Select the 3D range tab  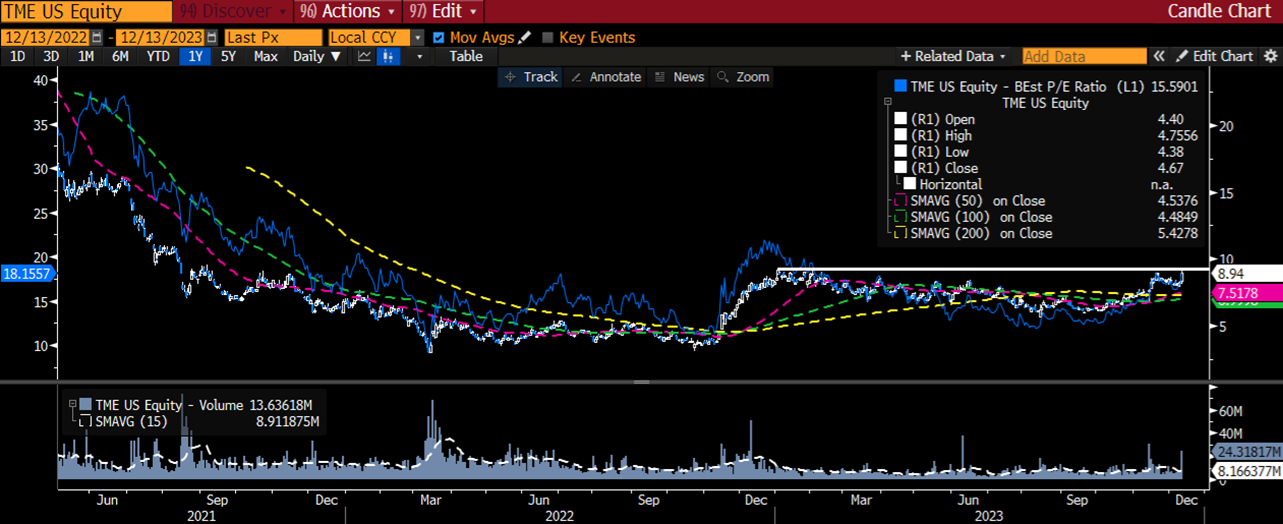click(x=51, y=56)
